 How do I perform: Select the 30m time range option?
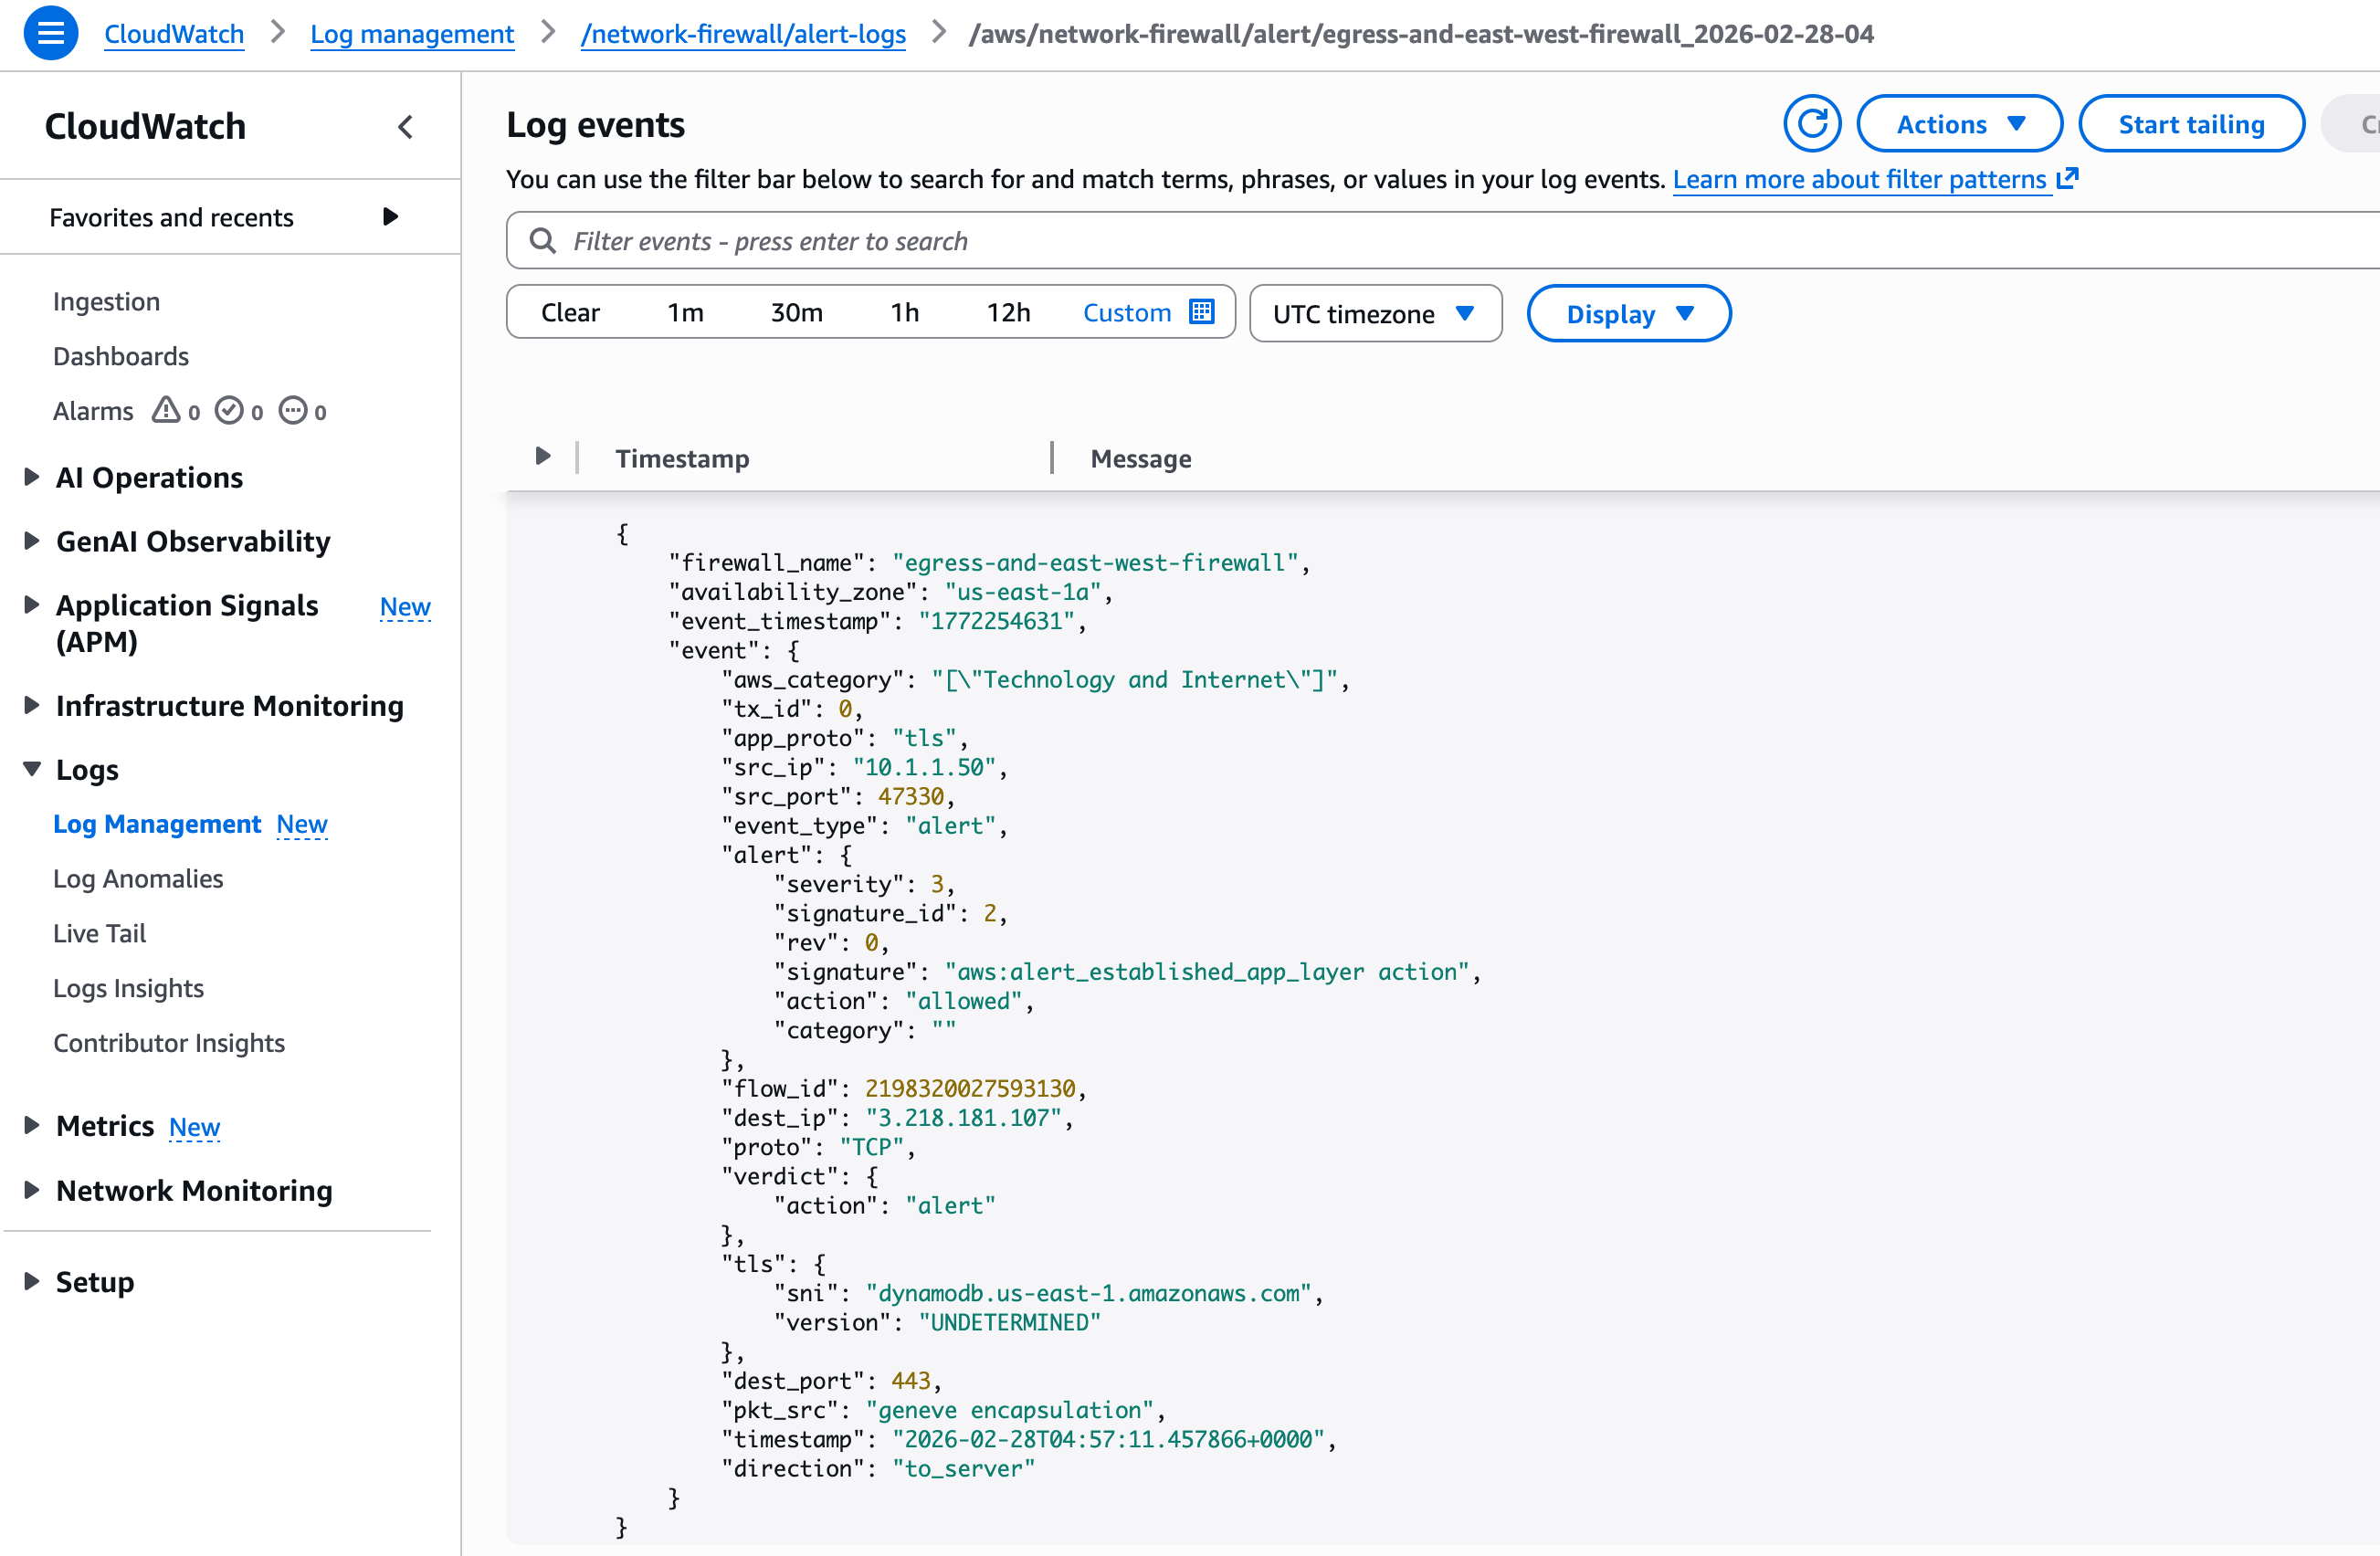coord(796,313)
